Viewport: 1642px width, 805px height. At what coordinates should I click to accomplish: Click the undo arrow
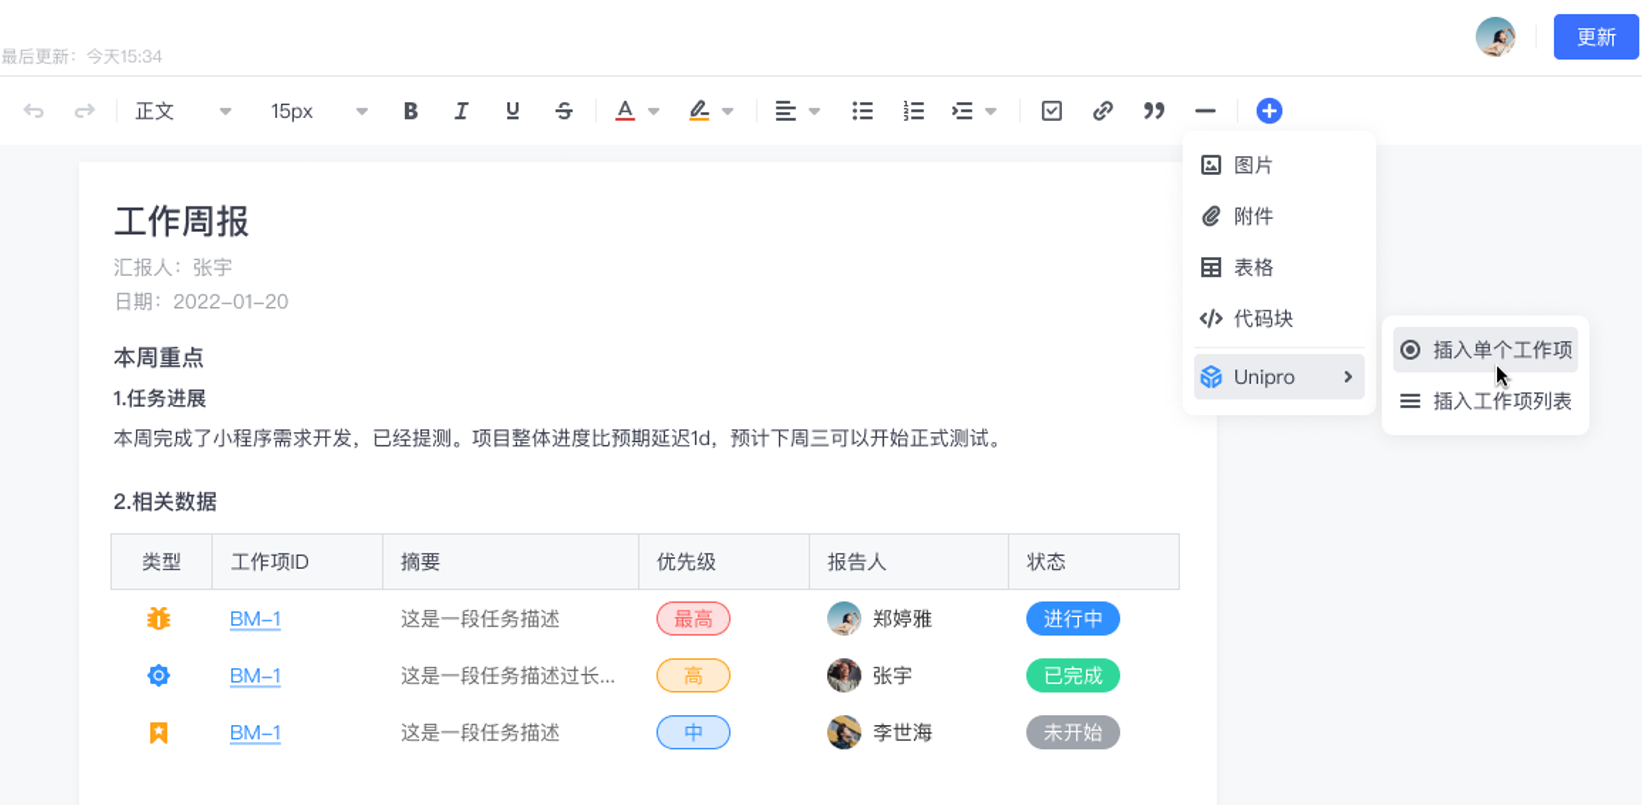click(33, 111)
